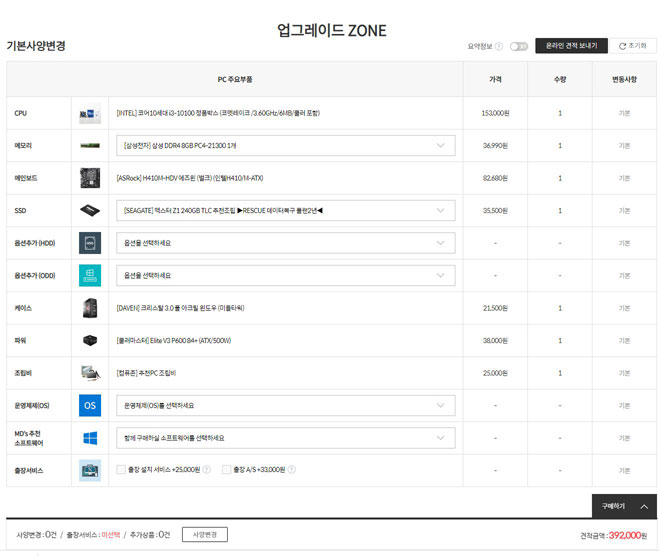Click the 운영체제(OS) row label
The width and height of the screenshot is (660, 556).
click(x=32, y=405)
